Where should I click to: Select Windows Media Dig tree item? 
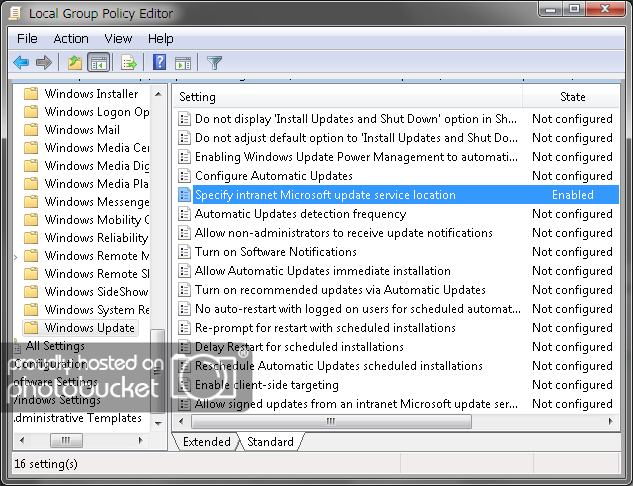[97, 165]
